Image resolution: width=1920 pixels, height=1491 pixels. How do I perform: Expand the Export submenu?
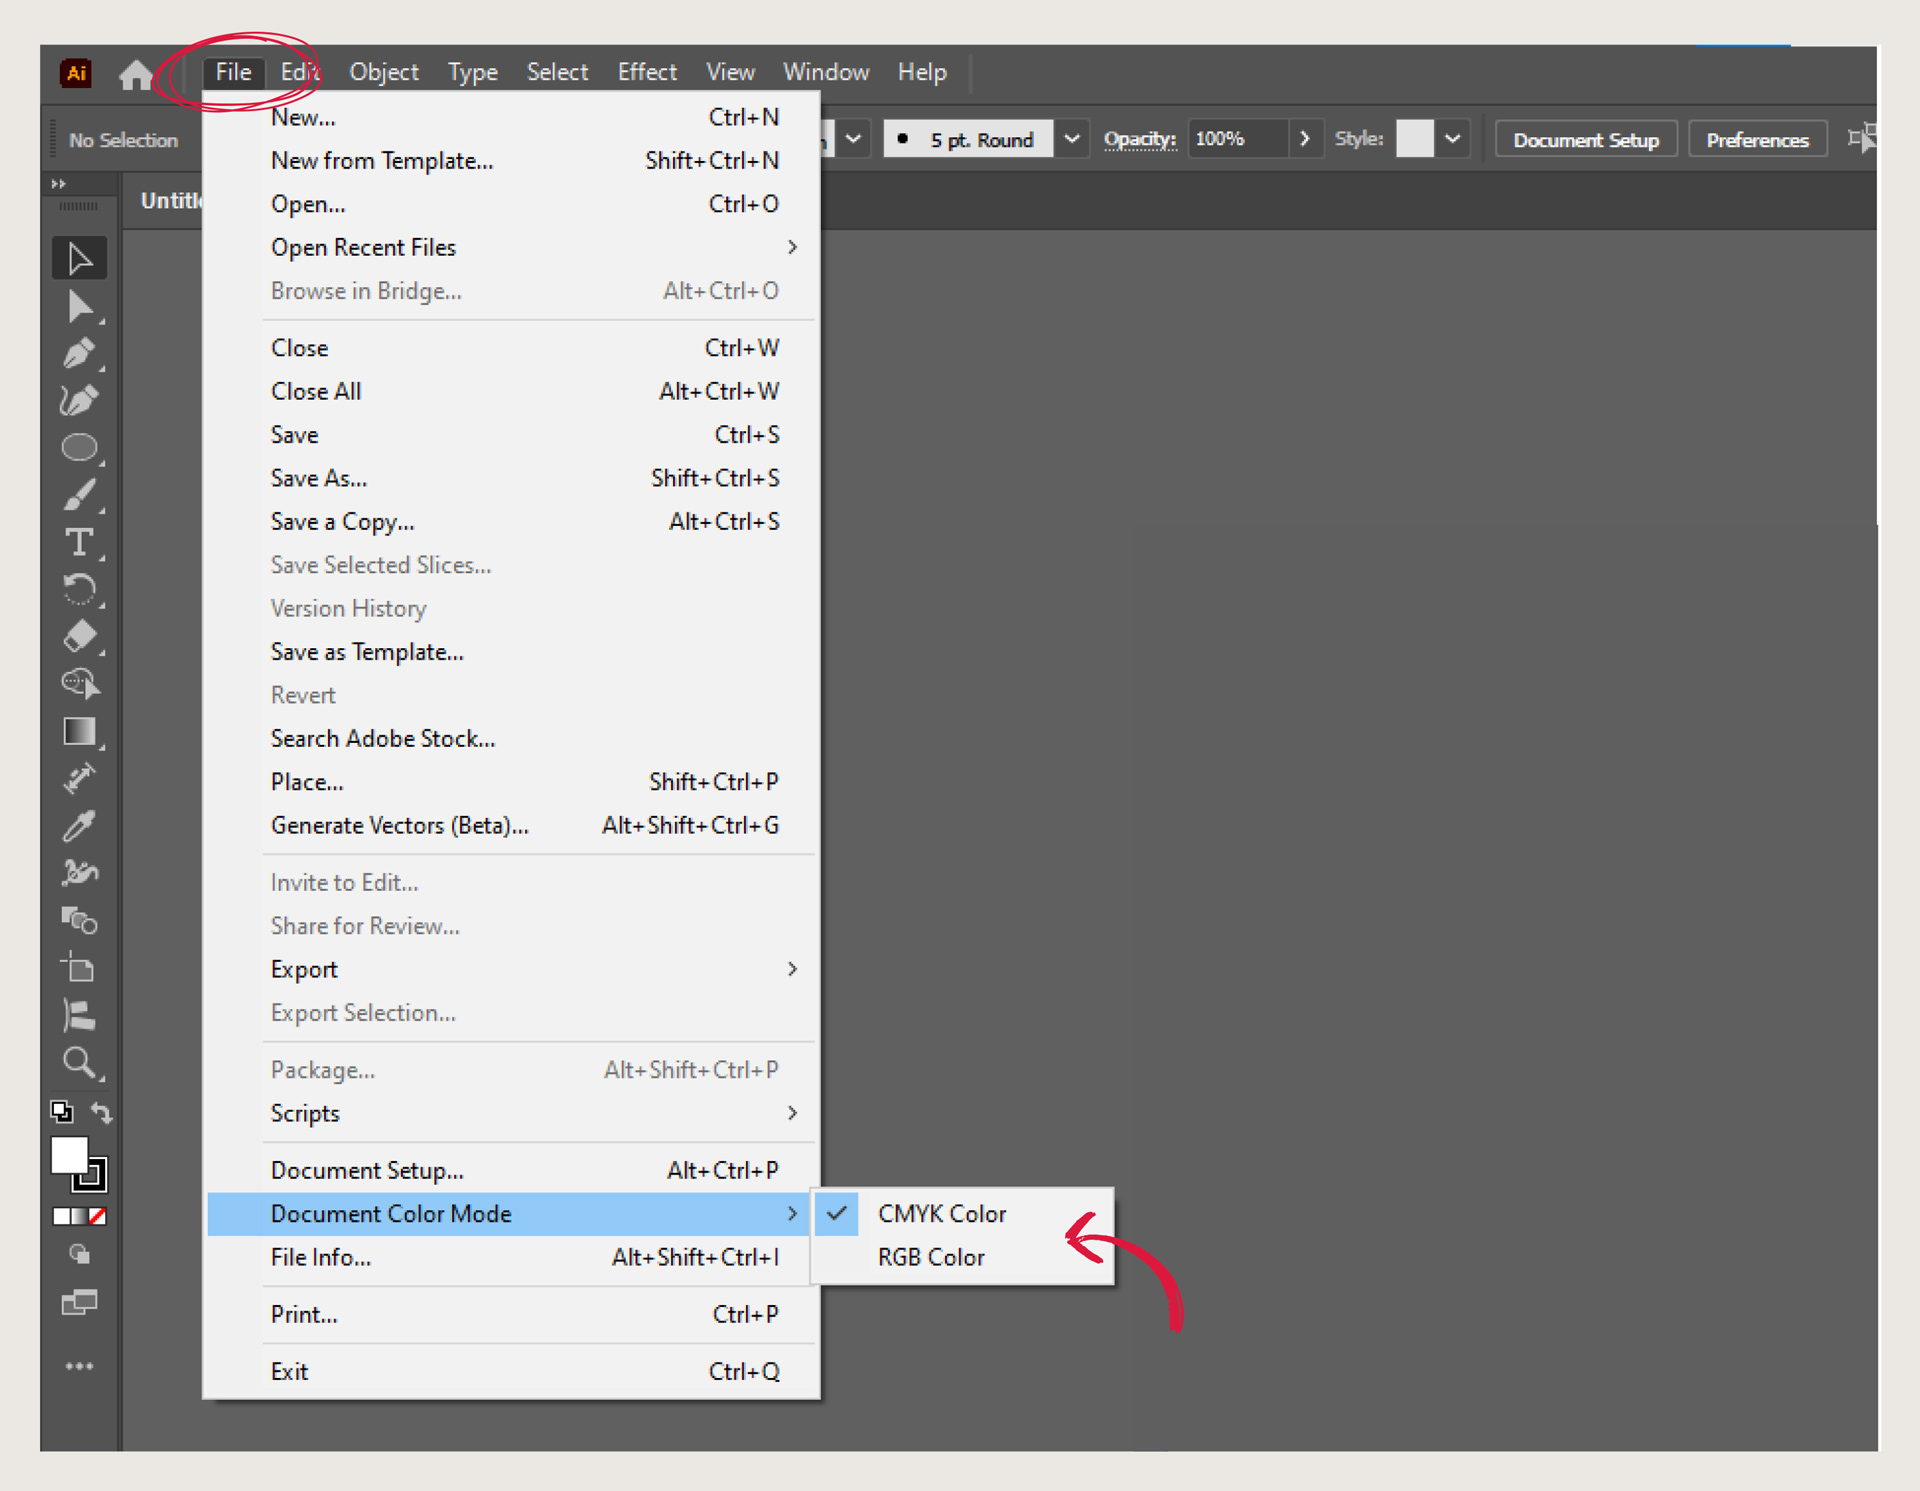pos(304,968)
